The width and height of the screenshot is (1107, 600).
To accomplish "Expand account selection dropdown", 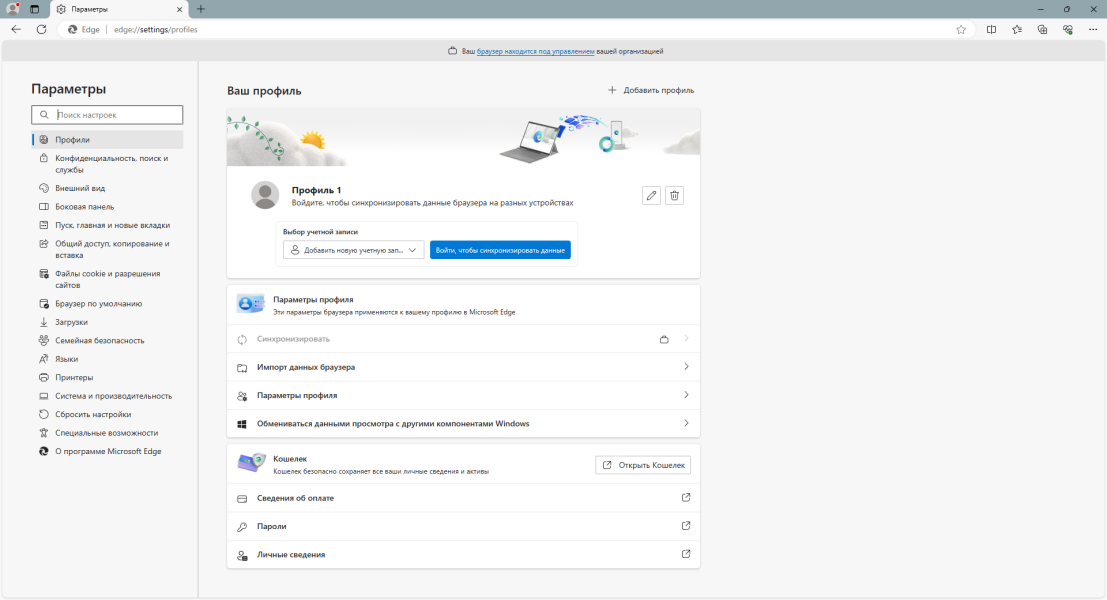I will click(x=354, y=250).
